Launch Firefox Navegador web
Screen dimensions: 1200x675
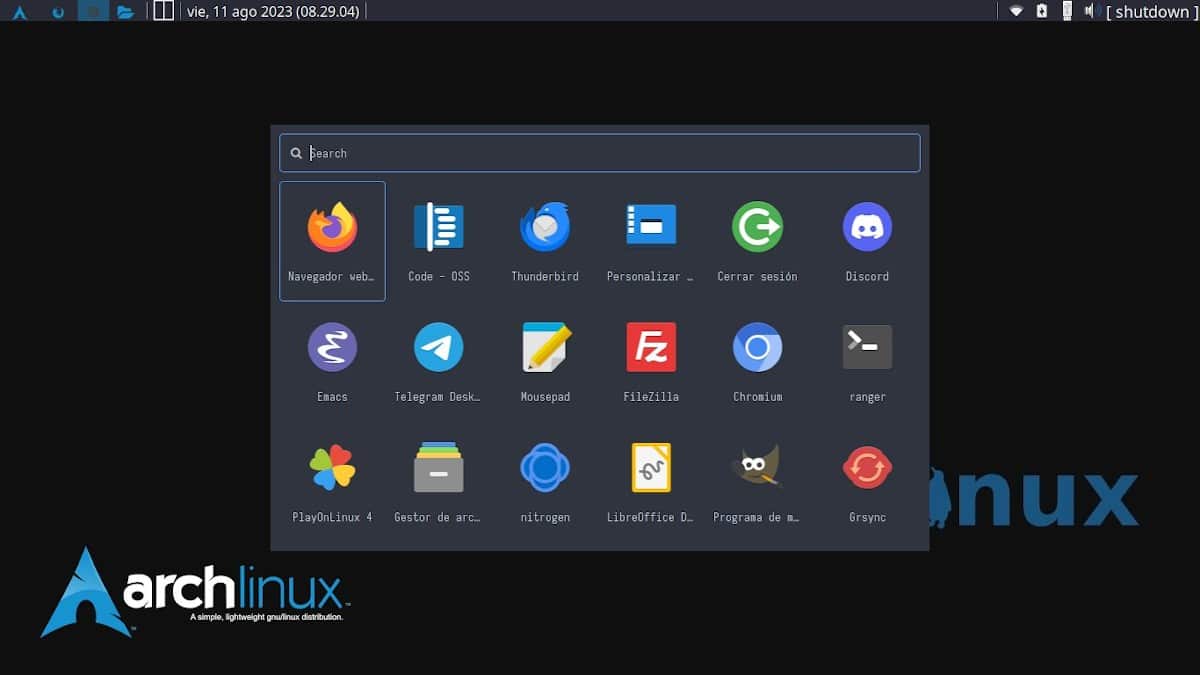[x=332, y=241]
